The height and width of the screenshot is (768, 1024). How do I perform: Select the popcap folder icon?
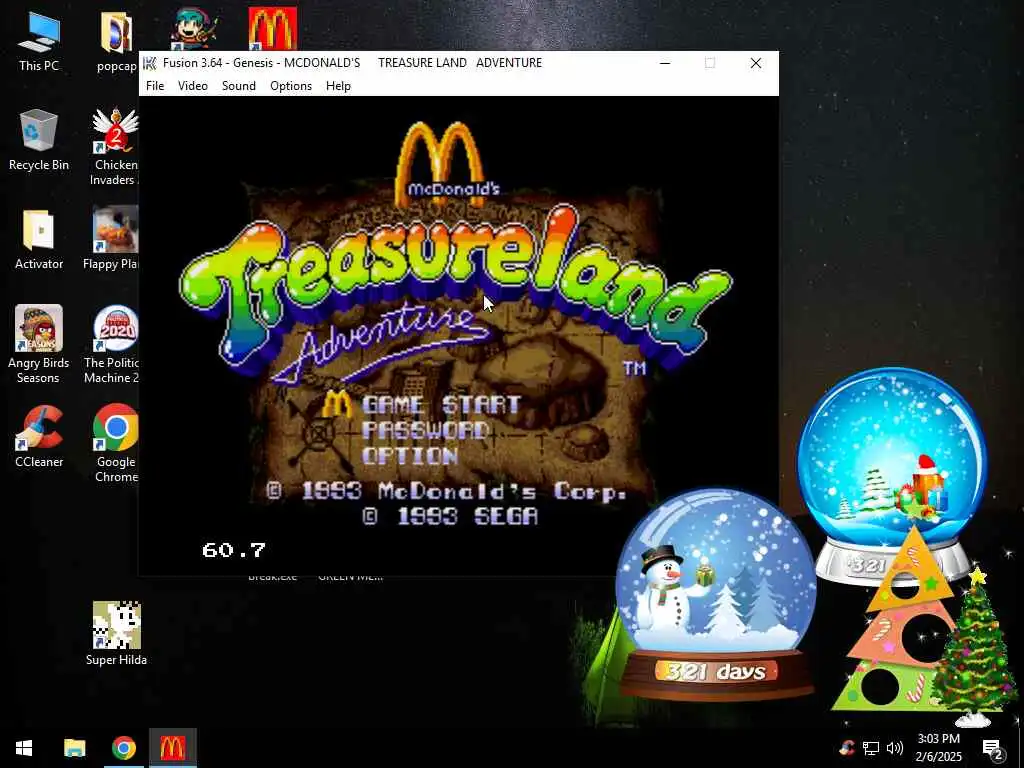[x=117, y=40]
